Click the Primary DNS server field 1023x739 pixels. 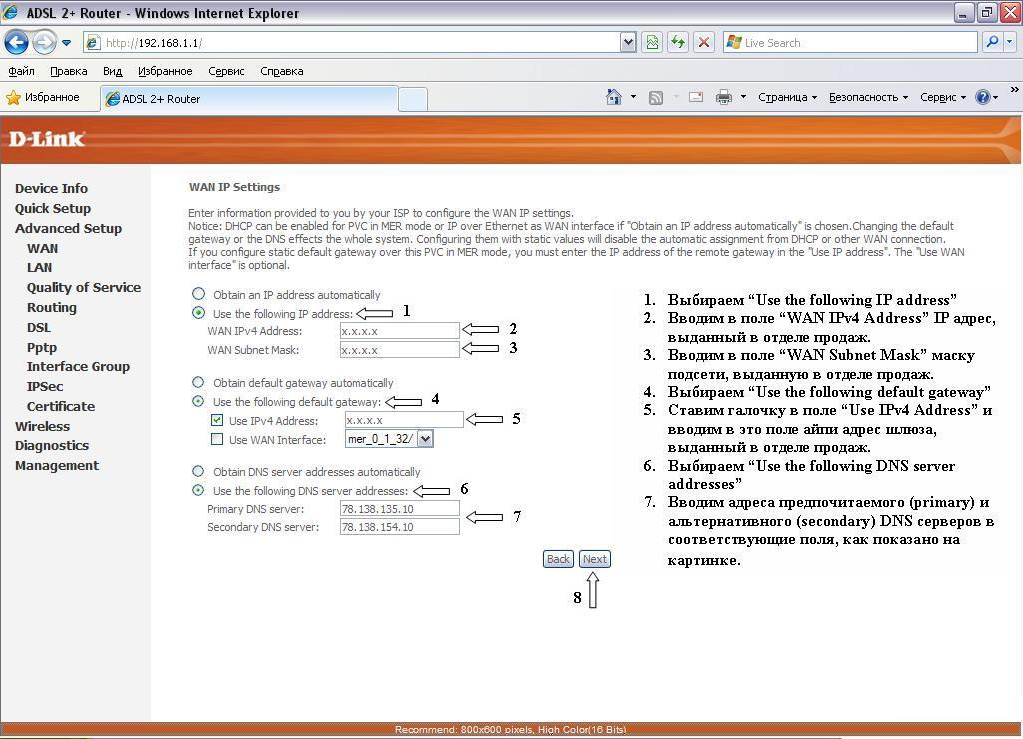pyautogui.click(x=399, y=509)
